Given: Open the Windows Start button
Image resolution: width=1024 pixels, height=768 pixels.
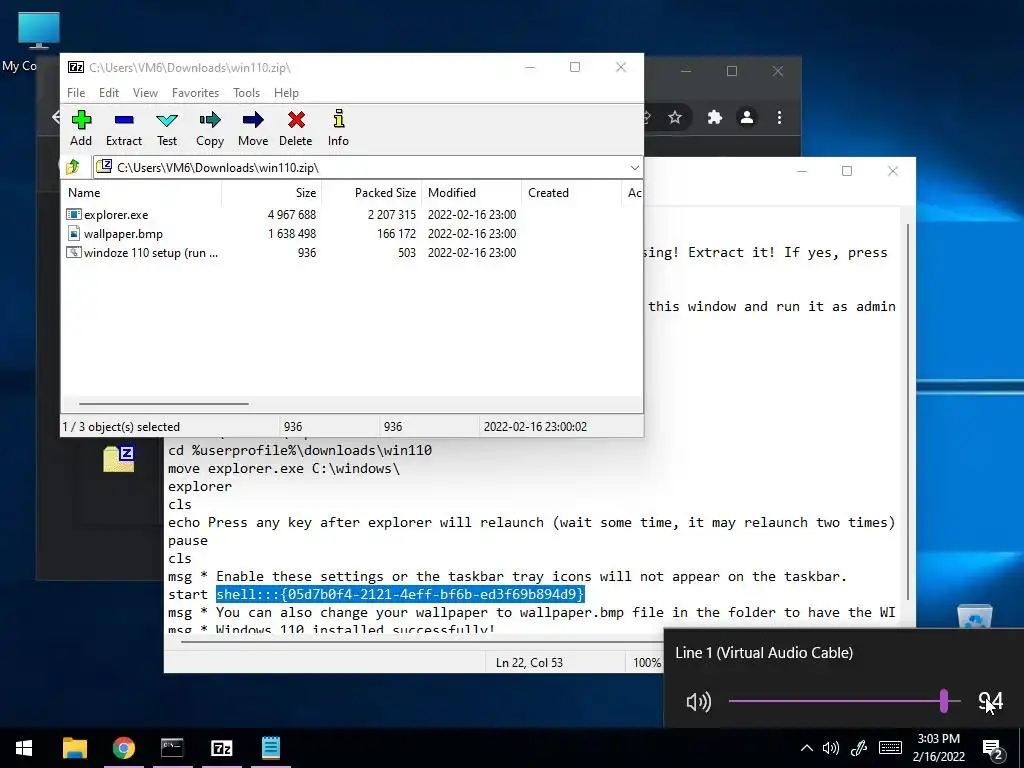Looking at the screenshot, I should tap(24, 748).
